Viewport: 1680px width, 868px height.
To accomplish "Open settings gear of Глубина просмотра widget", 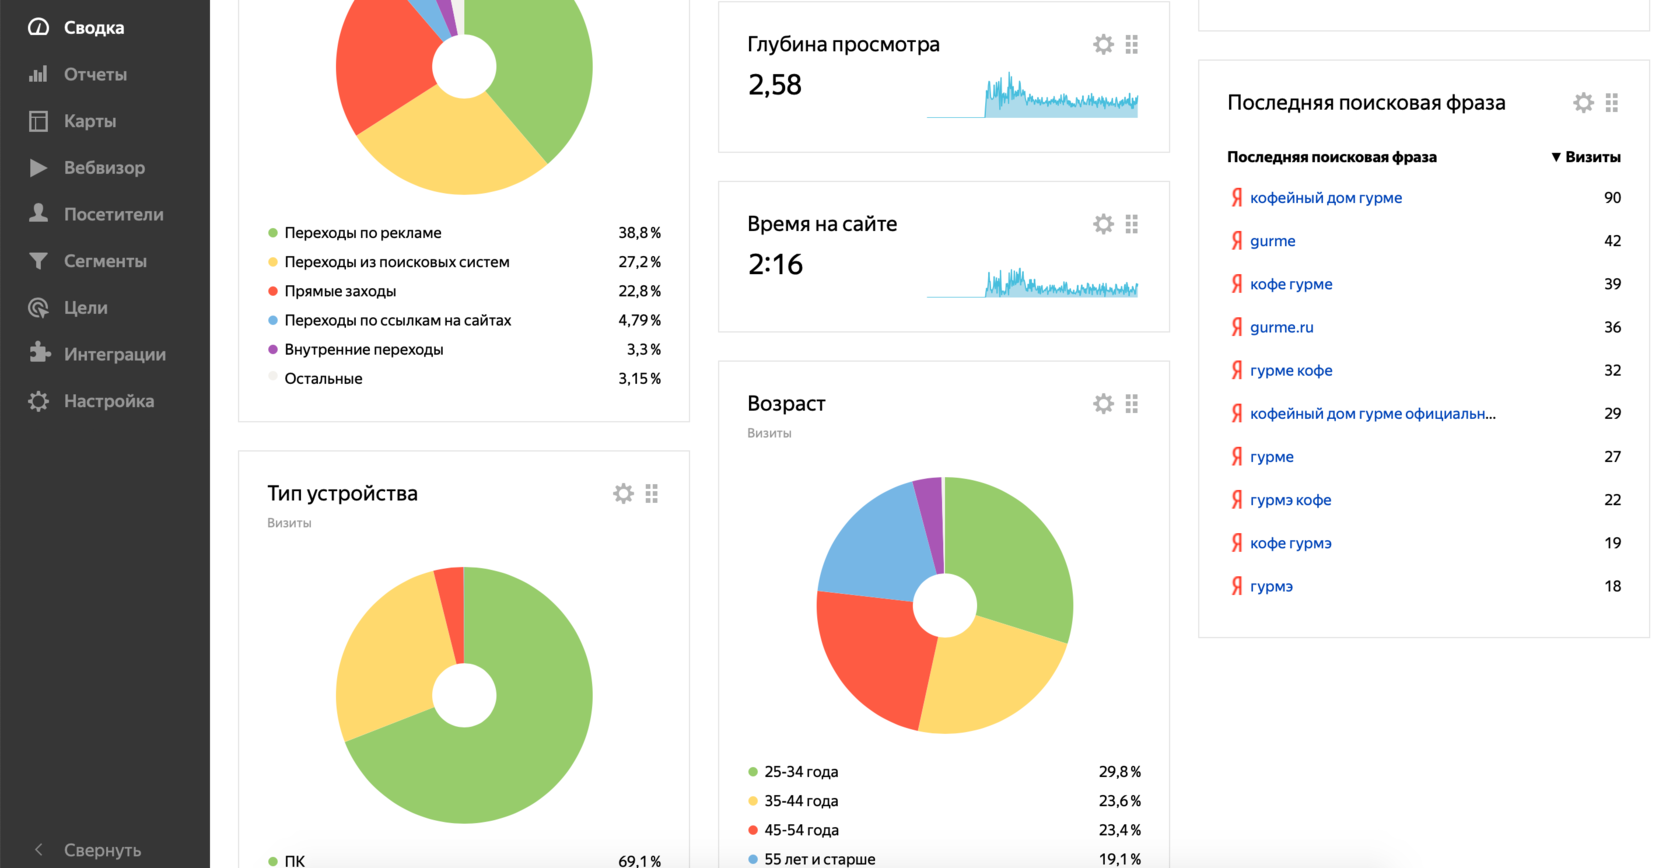I will [1103, 44].
